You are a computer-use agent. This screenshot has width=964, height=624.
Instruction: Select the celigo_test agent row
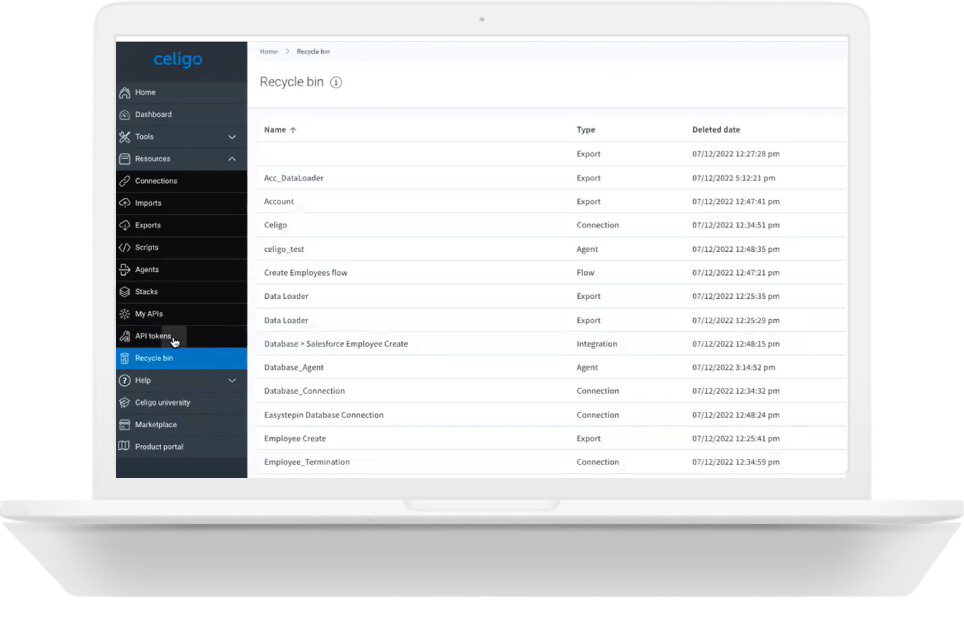(285, 249)
